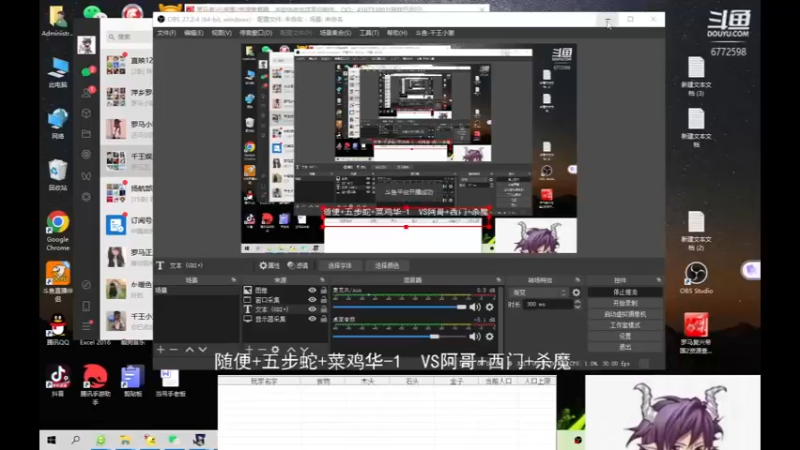
Task: Click the WeChat search box
Action: click(128, 37)
